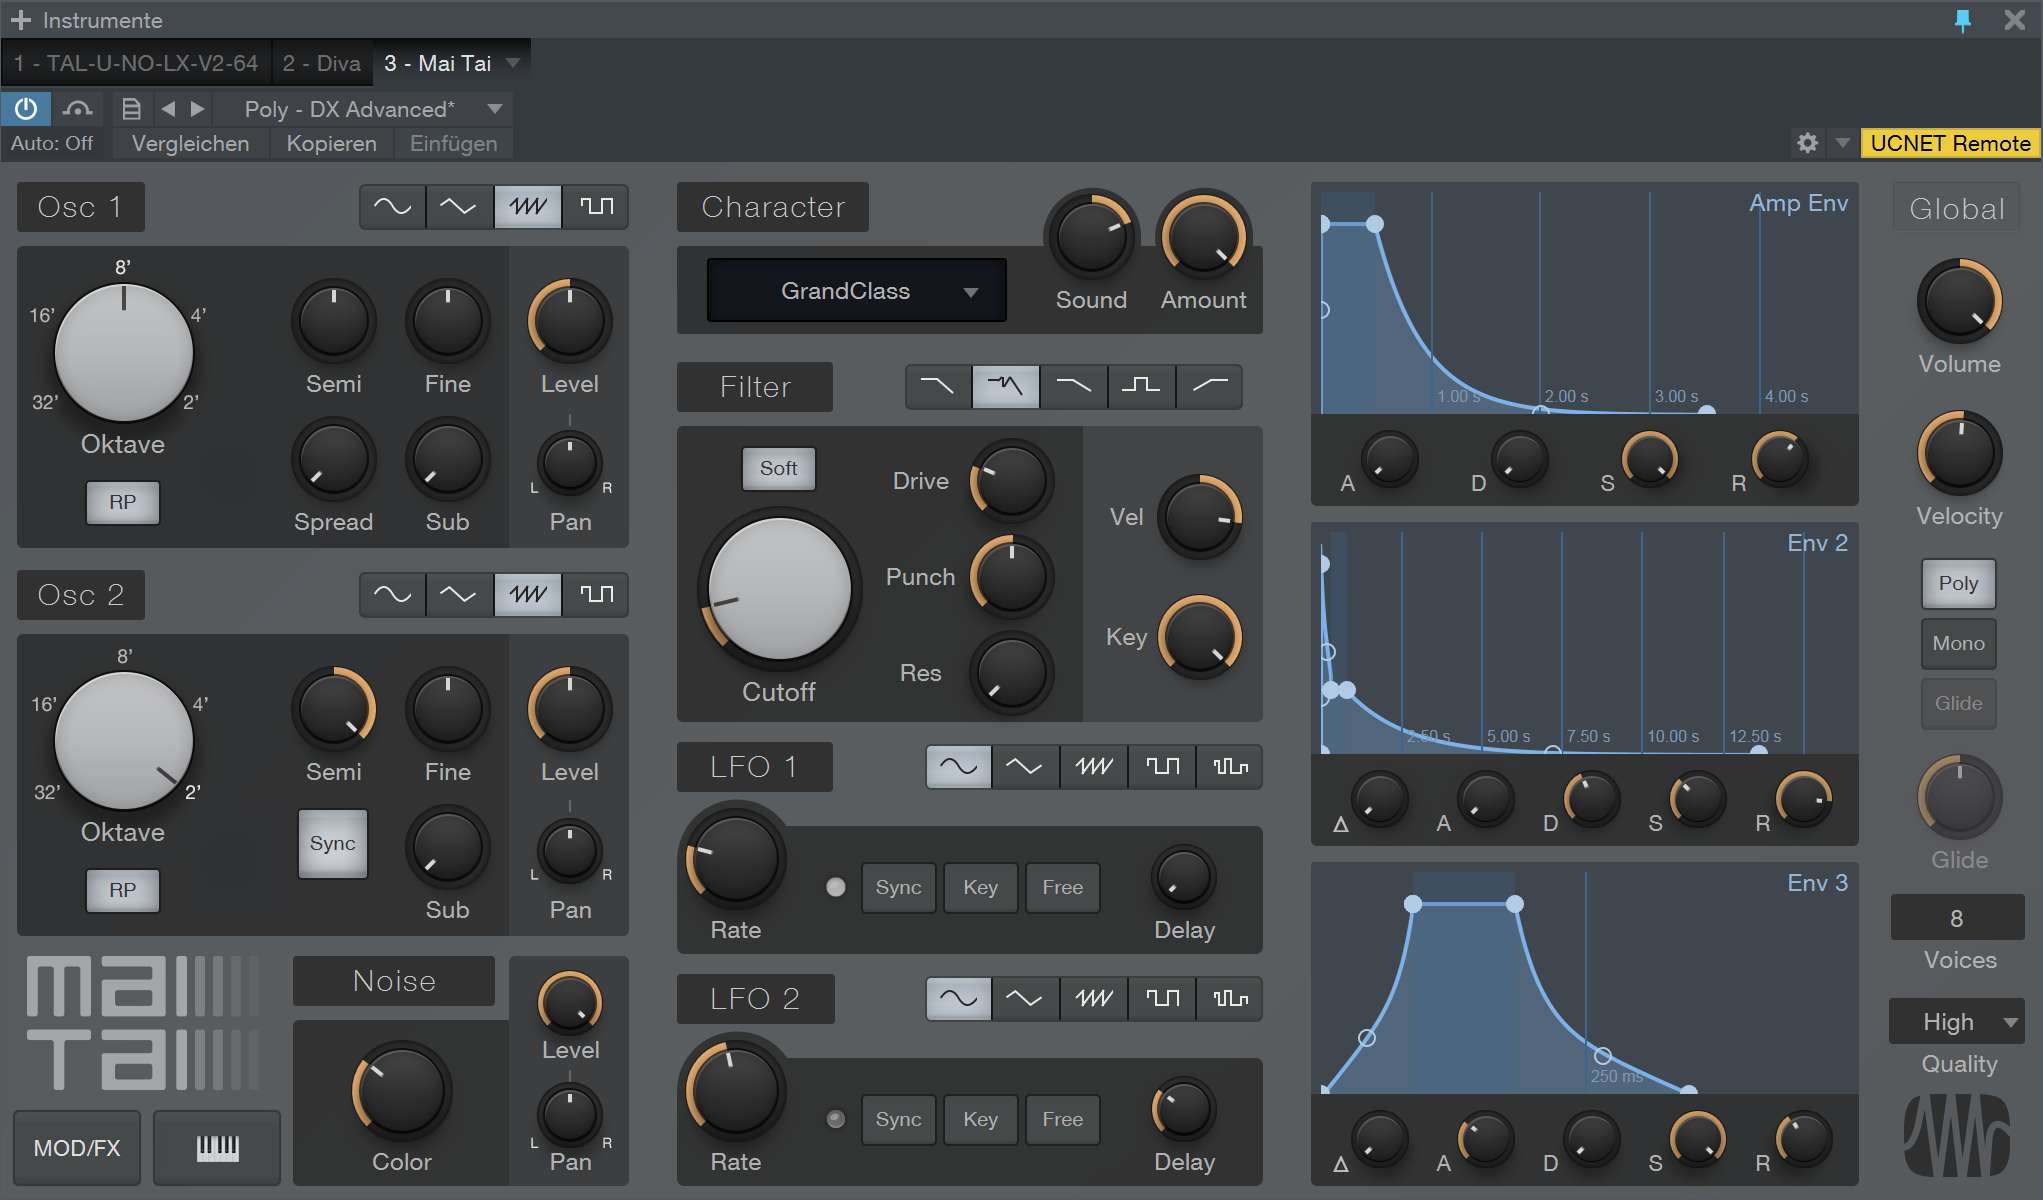This screenshot has width=2043, height=1200.
Task: Open the High quality dropdown
Action: (x=1957, y=1021)
